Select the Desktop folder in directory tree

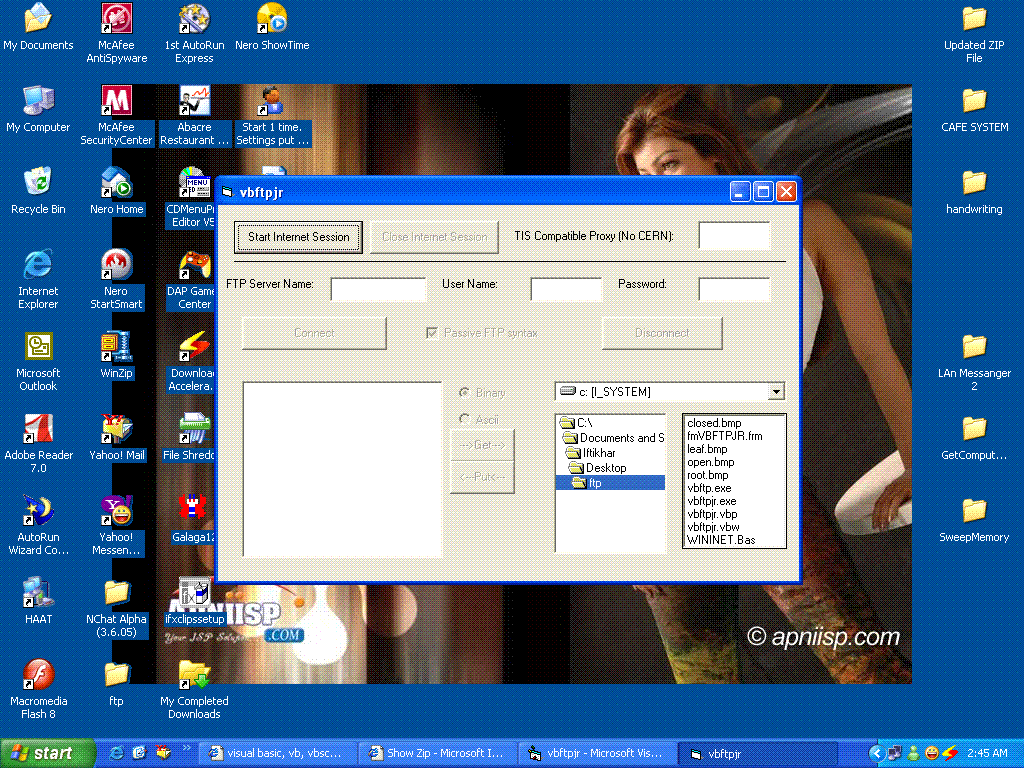tap(606, 468)
